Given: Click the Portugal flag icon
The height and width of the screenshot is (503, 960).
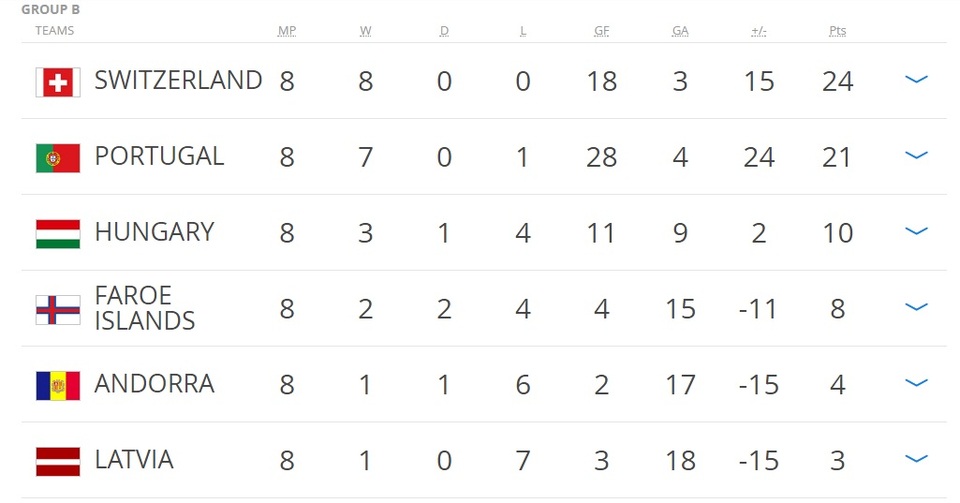Looking at the screenshot, I should pos(58,158).
